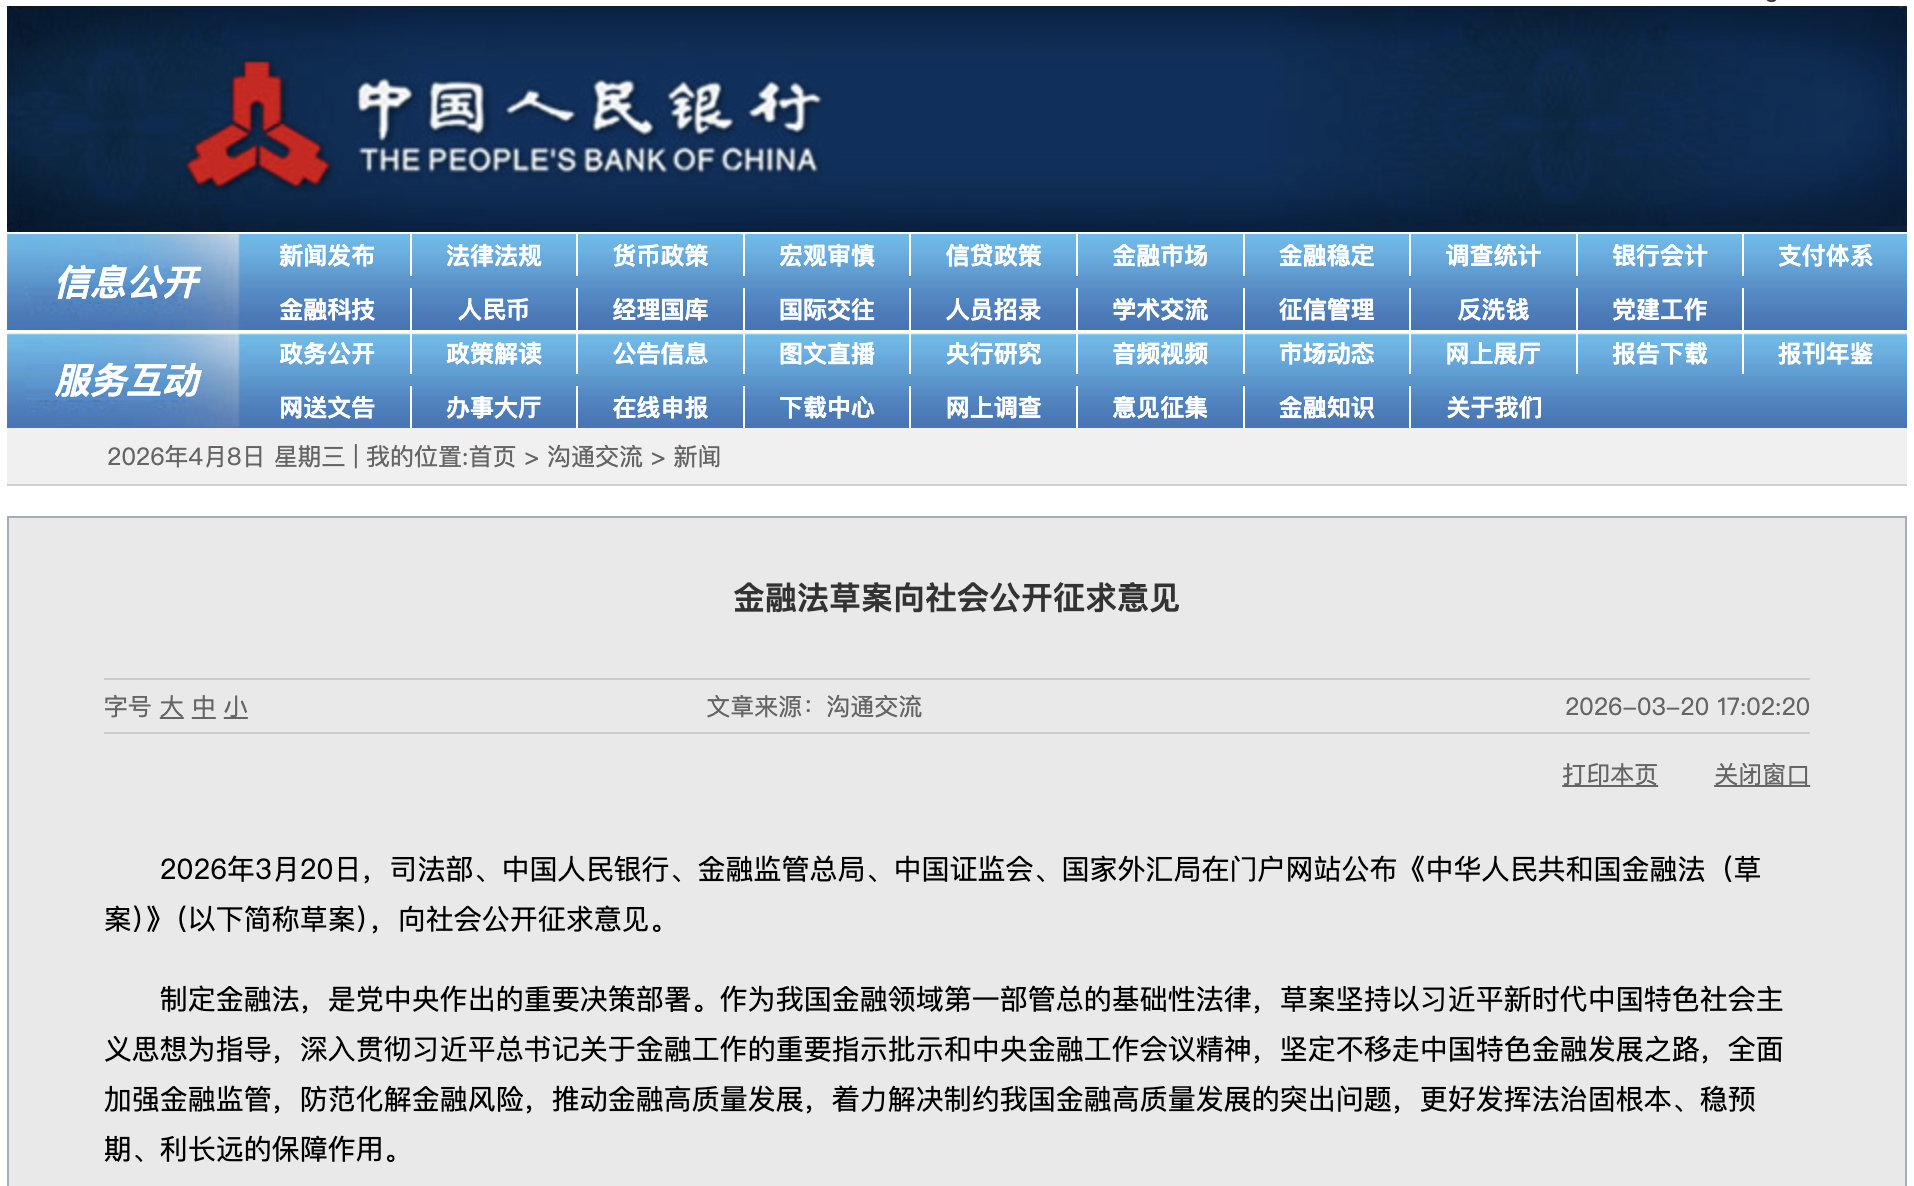Open the 金融市场 page

pyautogui.click(x=1160, y=256)
